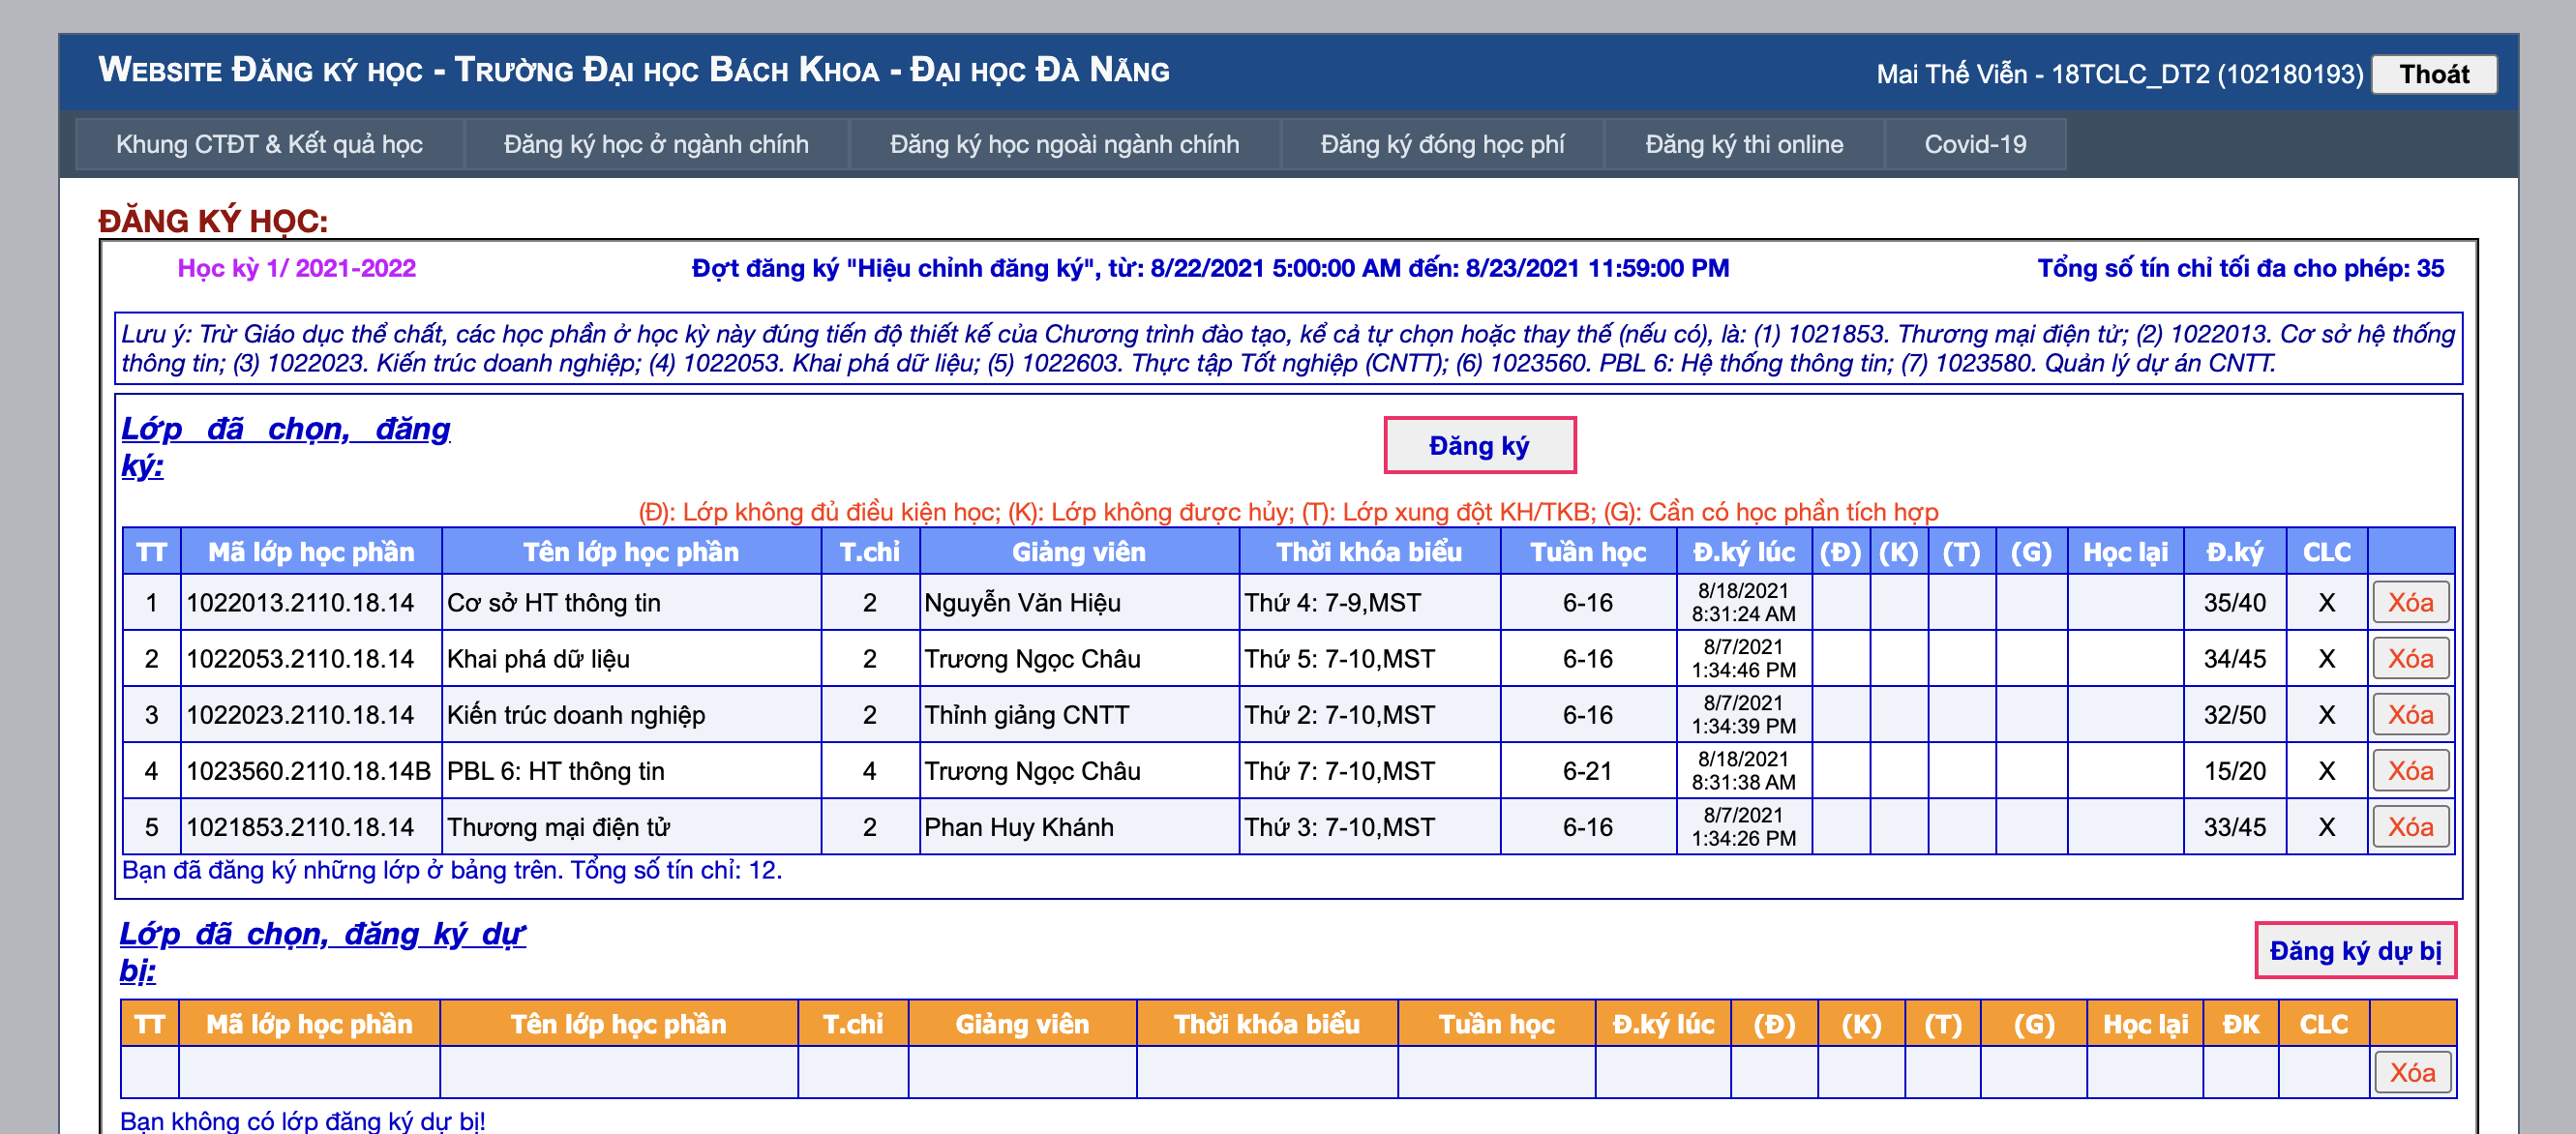Screen dimensions: 2576x1134
Task: Click enrollment count 34/45
Action: 2234,659
